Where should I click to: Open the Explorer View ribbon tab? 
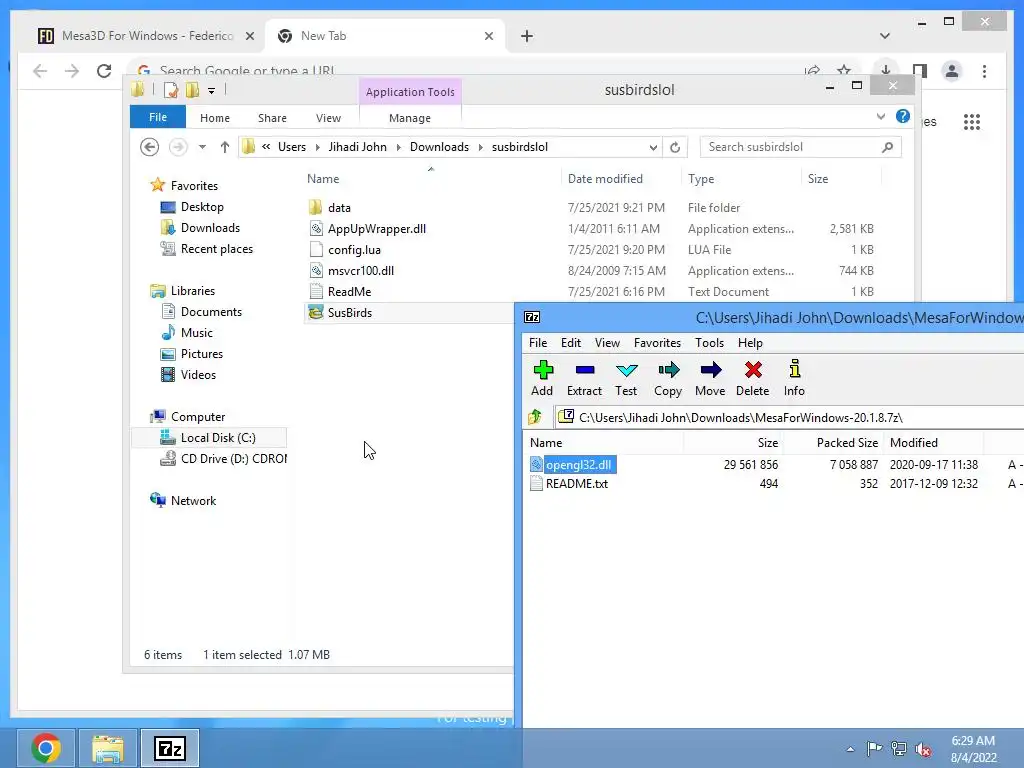(328, 118)
